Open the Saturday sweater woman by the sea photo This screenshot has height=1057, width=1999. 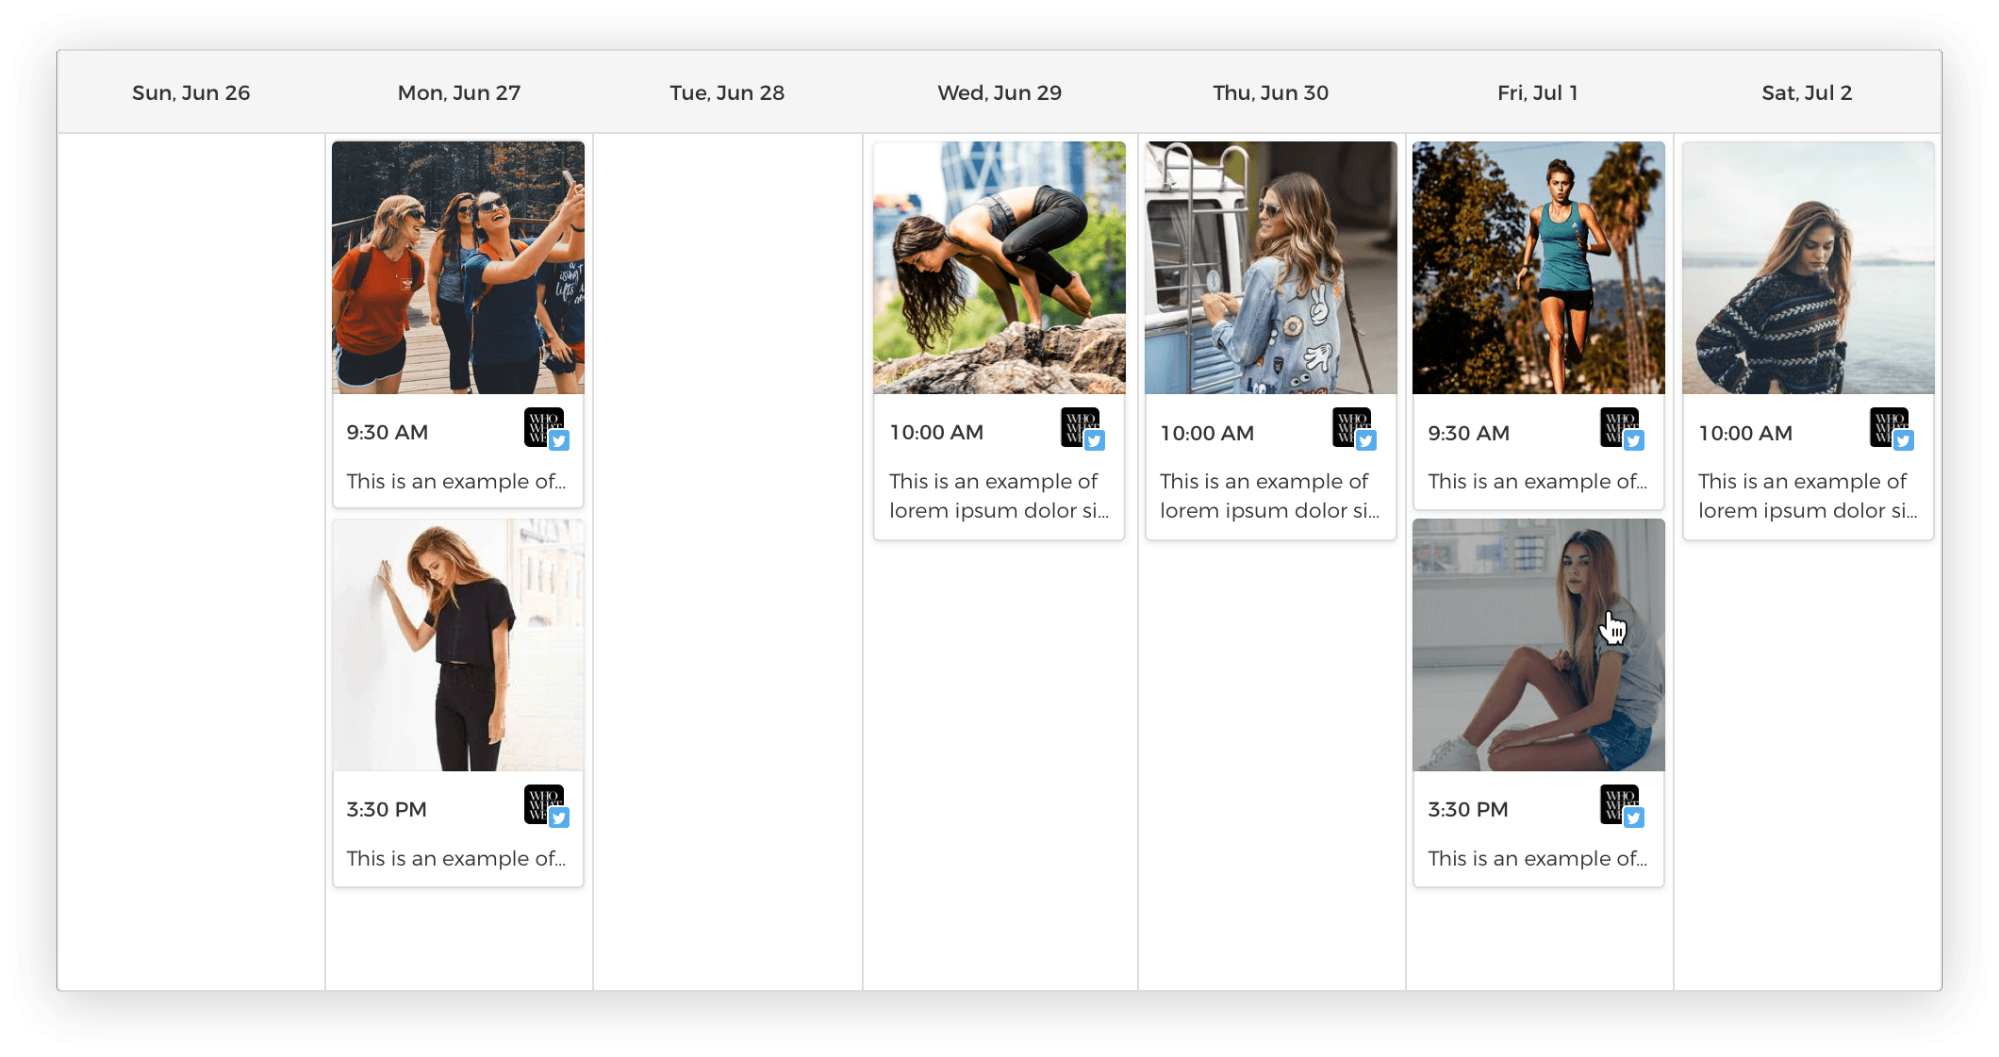tap(1808, 267)
